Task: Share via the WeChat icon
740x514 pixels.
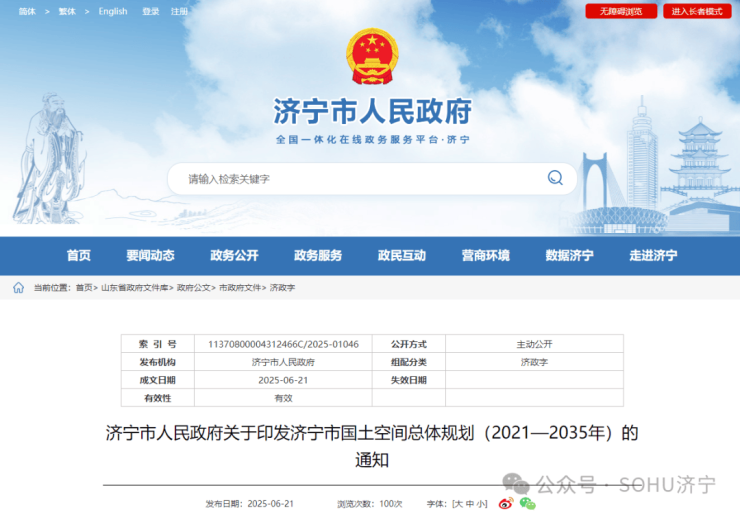Action: [x=526, y=503]
